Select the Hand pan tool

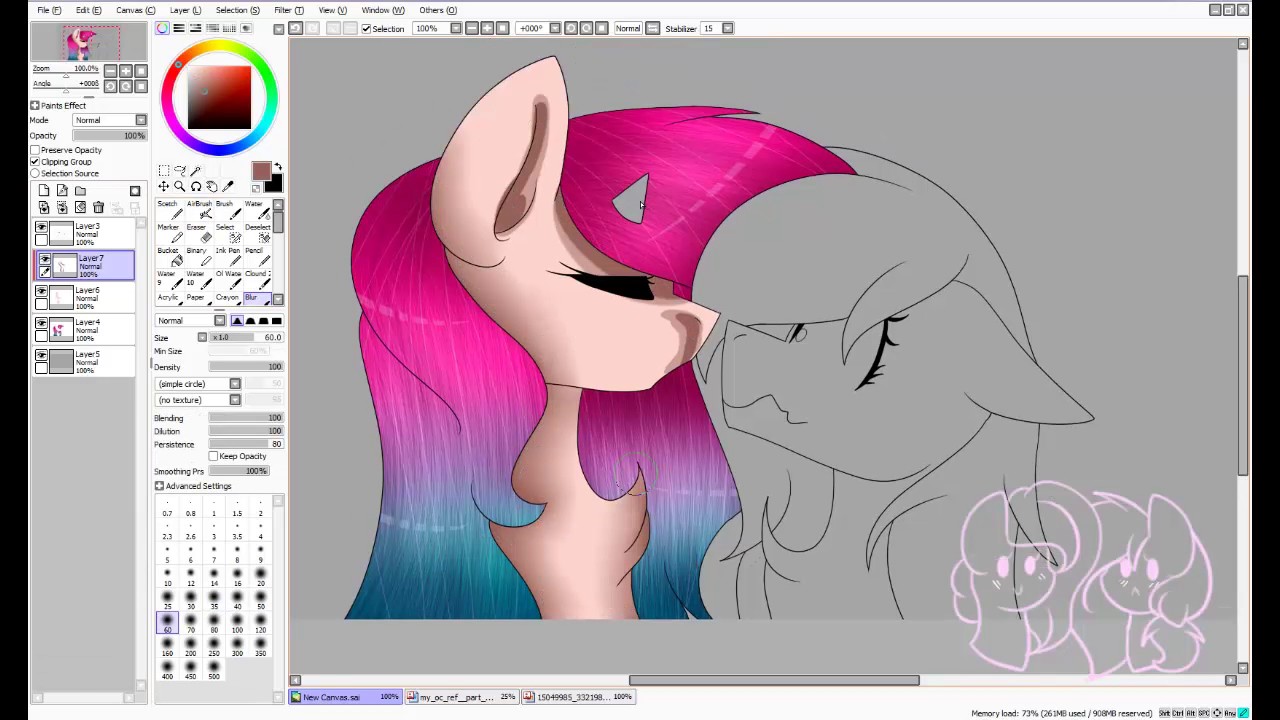coord(212,186)
